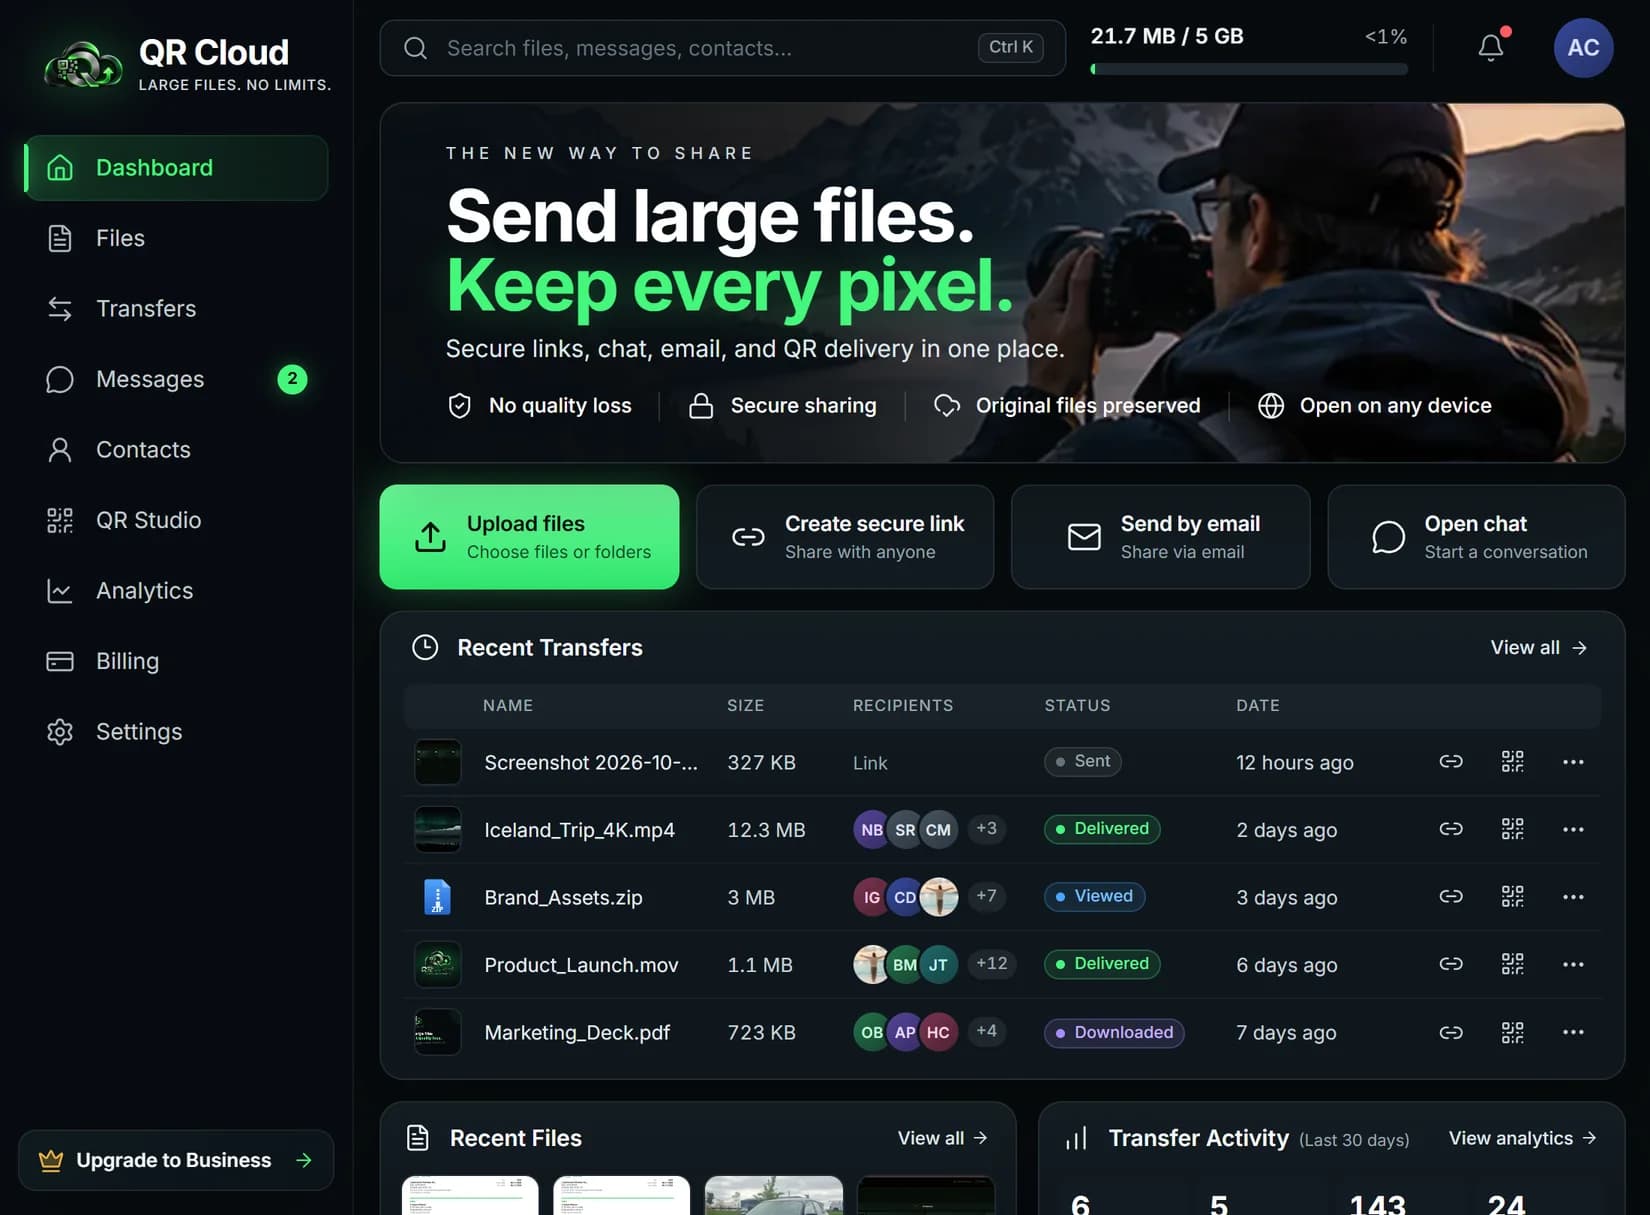Viewport: 1650px width, 1215px height.
Task: Click the Brand_Assets.zip file icon
Action: (437, 897)
